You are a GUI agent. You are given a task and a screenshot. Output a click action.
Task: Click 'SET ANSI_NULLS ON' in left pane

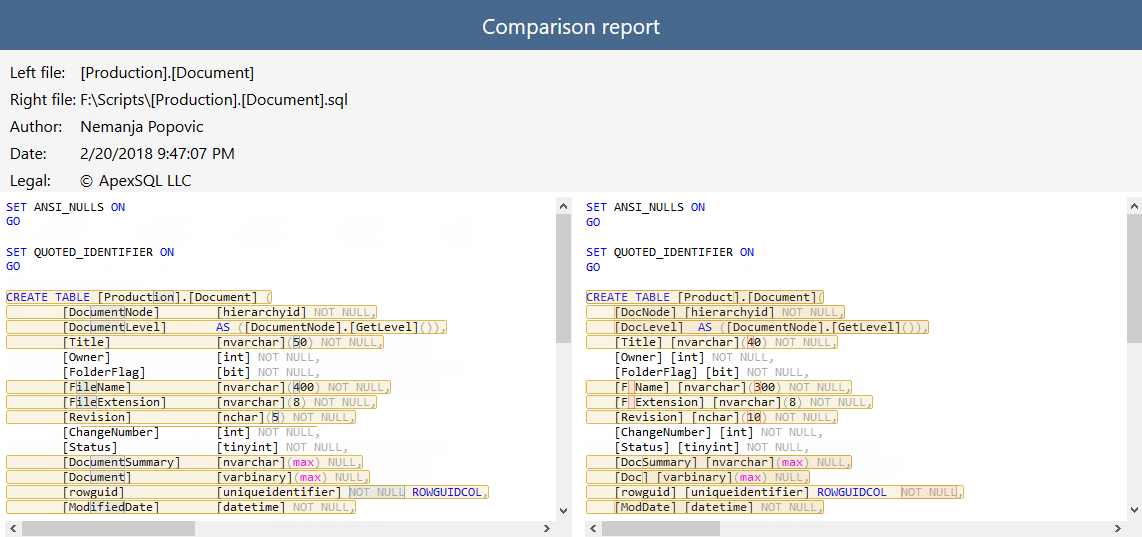[66, 207]
